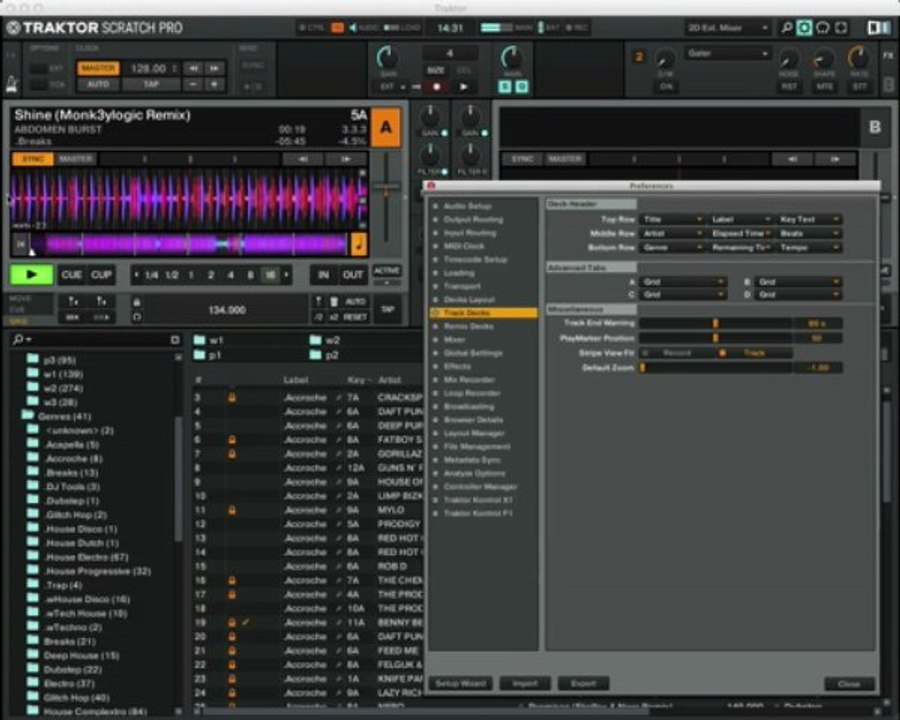
Task: Click the Export button in Preferences
Action: click(x=584, y=683)
